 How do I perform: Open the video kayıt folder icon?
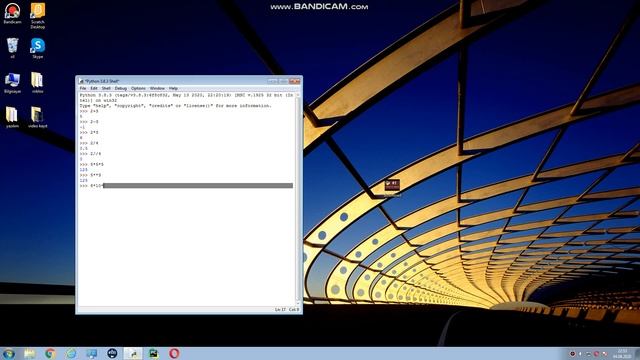38,118
